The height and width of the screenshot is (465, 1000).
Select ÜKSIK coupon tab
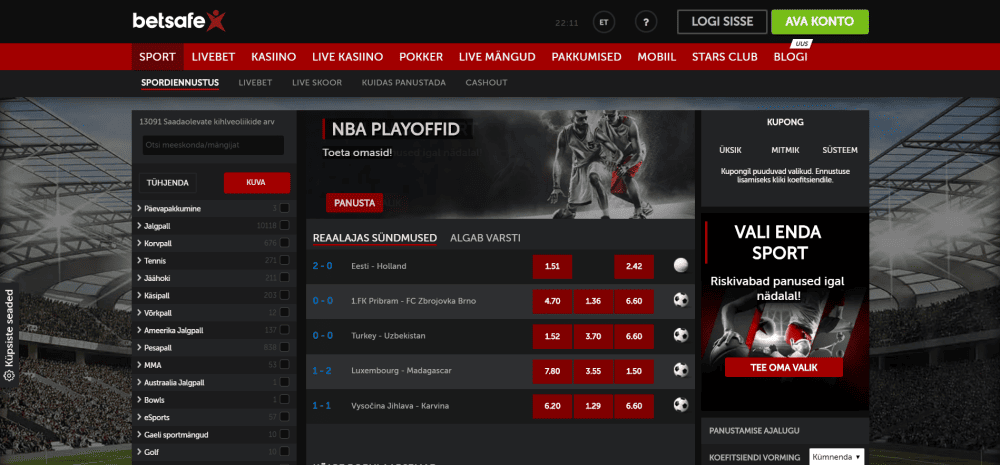click(x=730, y=151)
